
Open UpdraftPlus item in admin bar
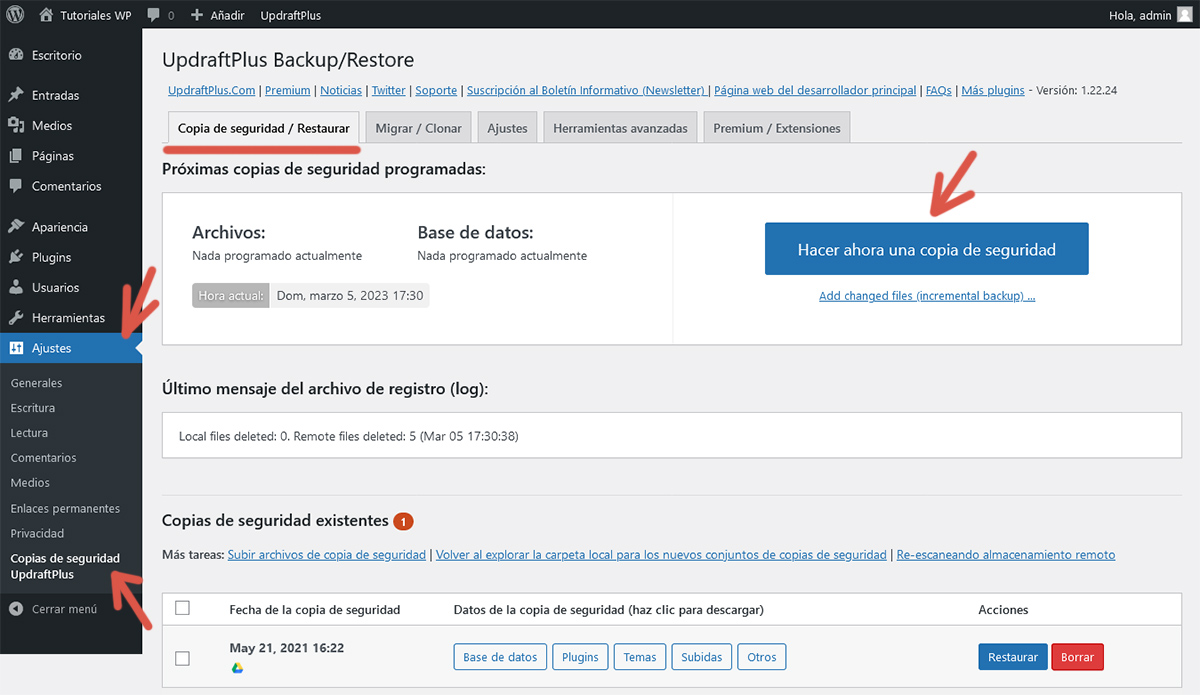291,16
